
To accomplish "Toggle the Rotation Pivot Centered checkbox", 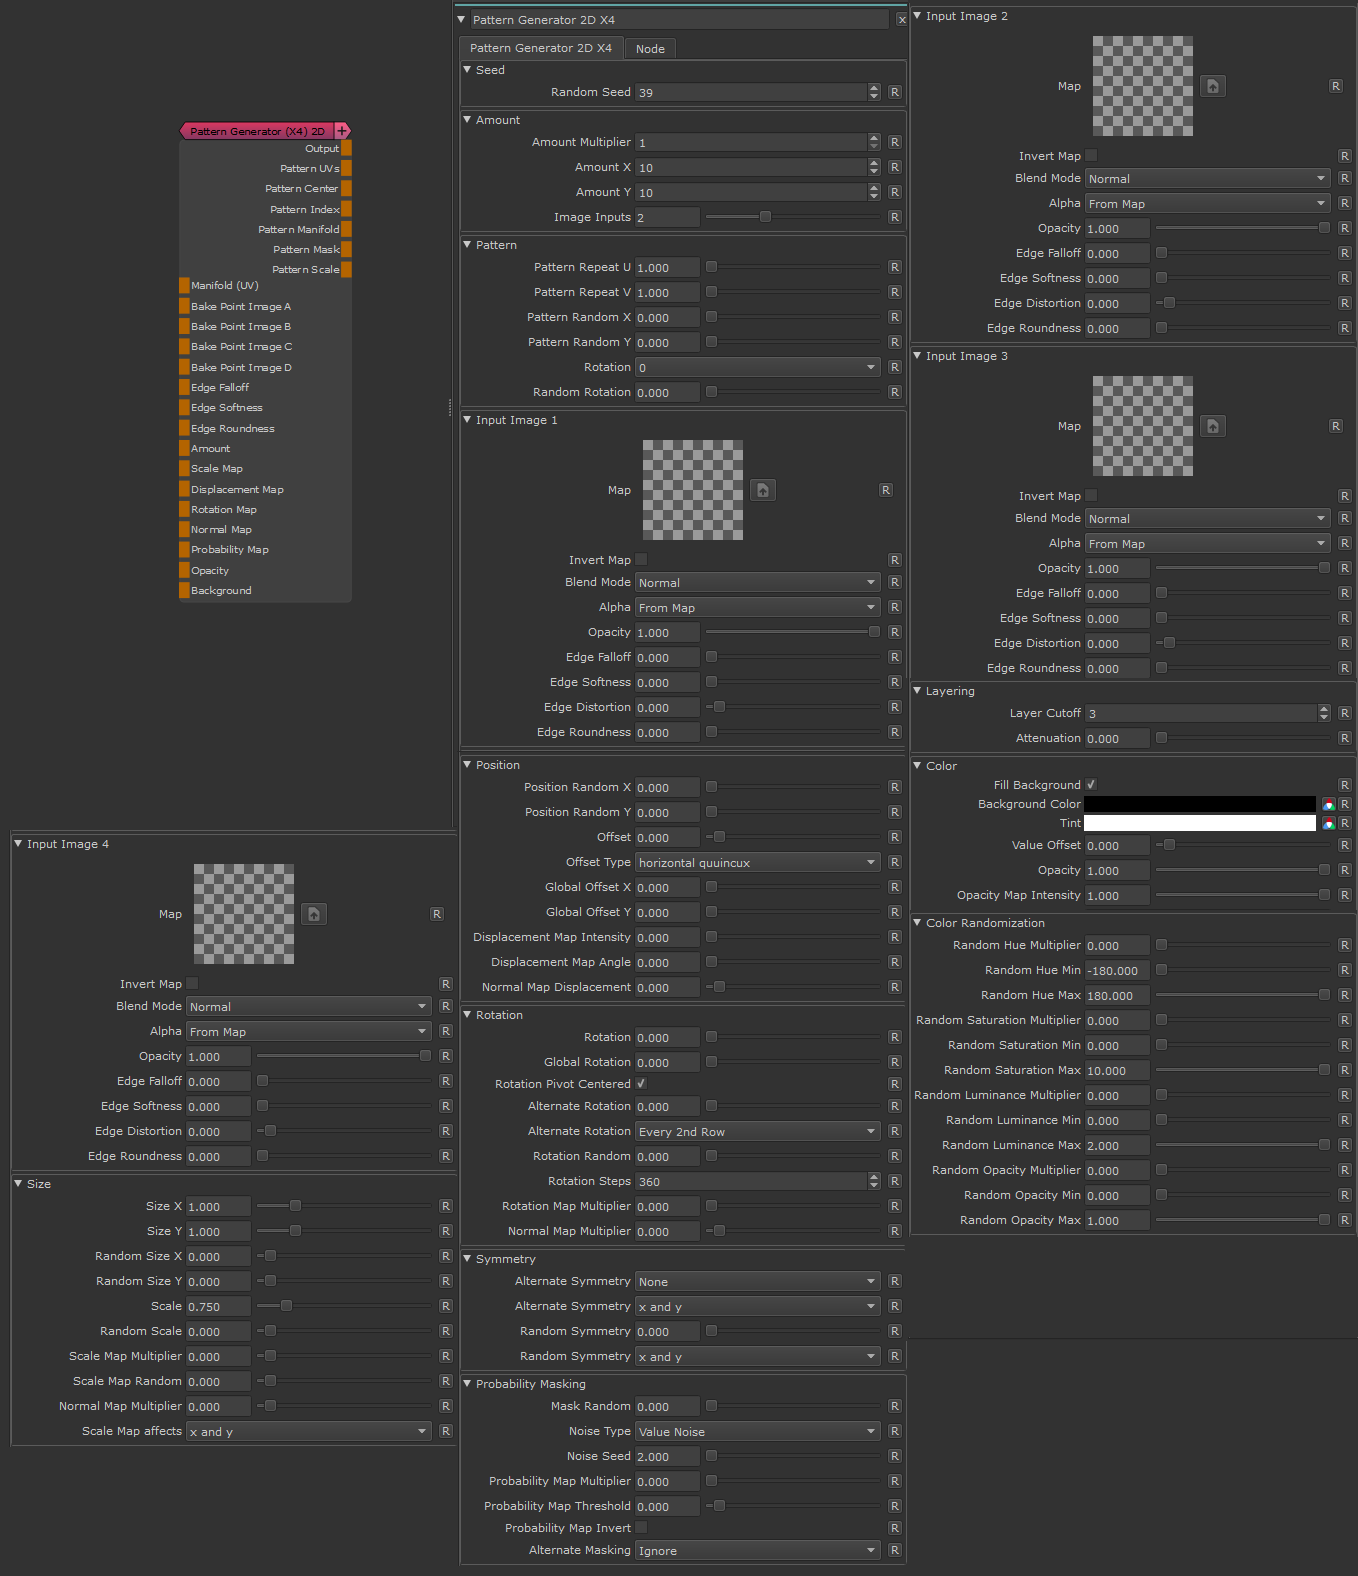I will [x=641, y=1084].
